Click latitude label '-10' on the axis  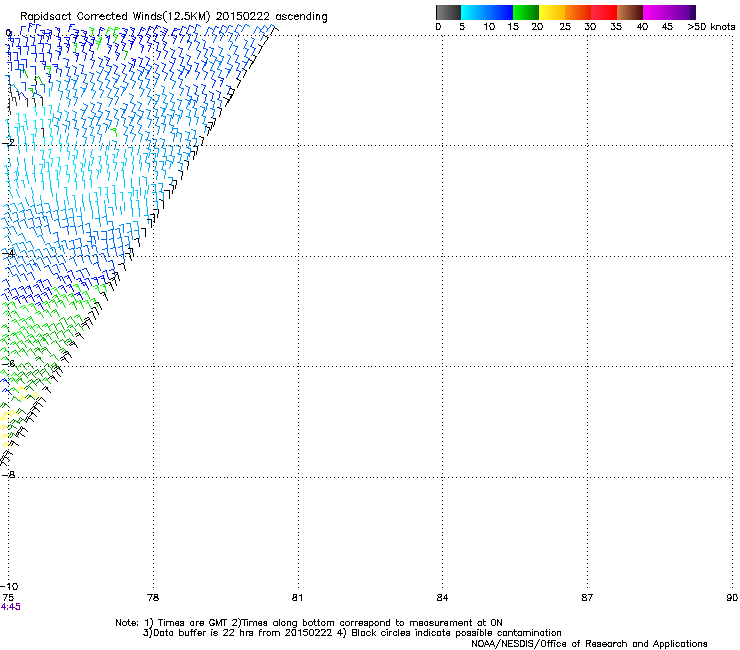[9, 587]
